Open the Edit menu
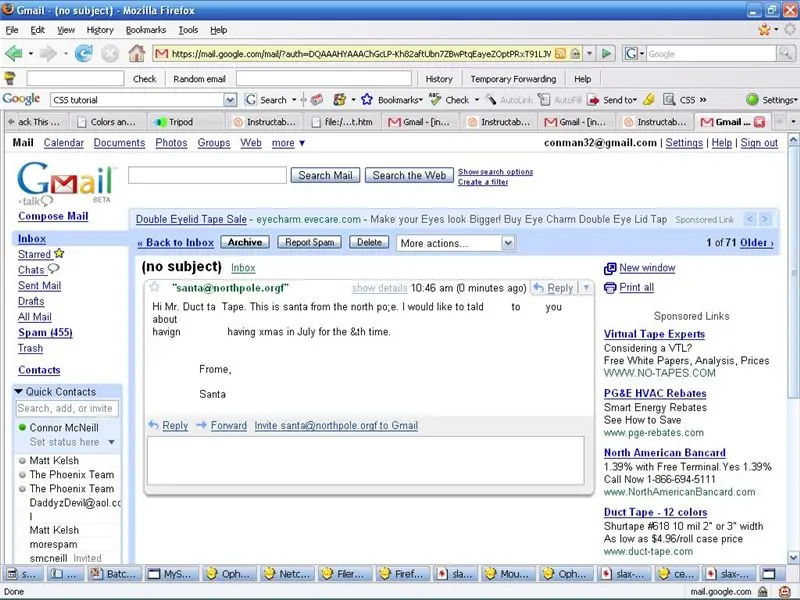800x600 pixels. click(37, 30)
